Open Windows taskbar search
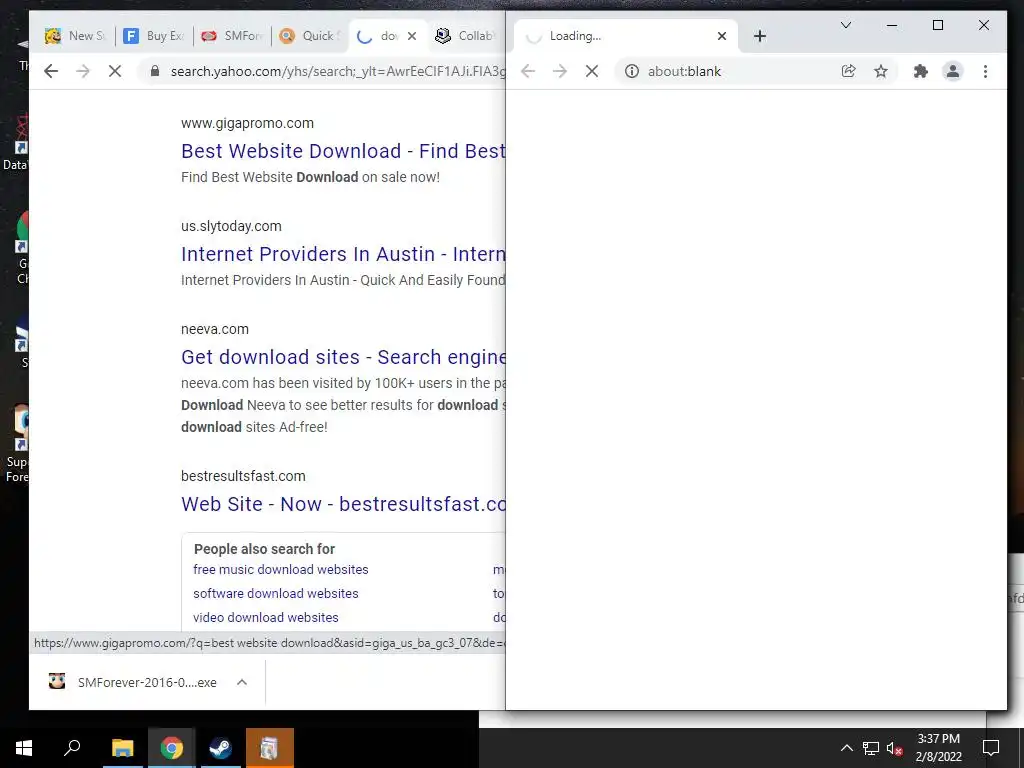The height and width of the screenshot is (768, 1024). tap(72, 748)
